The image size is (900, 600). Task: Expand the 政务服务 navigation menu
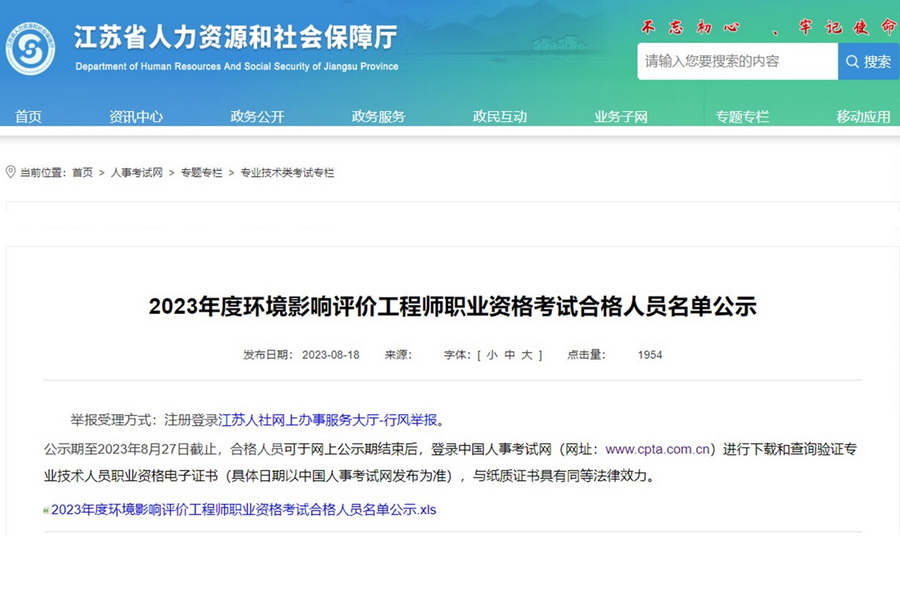tap(378, 116)
